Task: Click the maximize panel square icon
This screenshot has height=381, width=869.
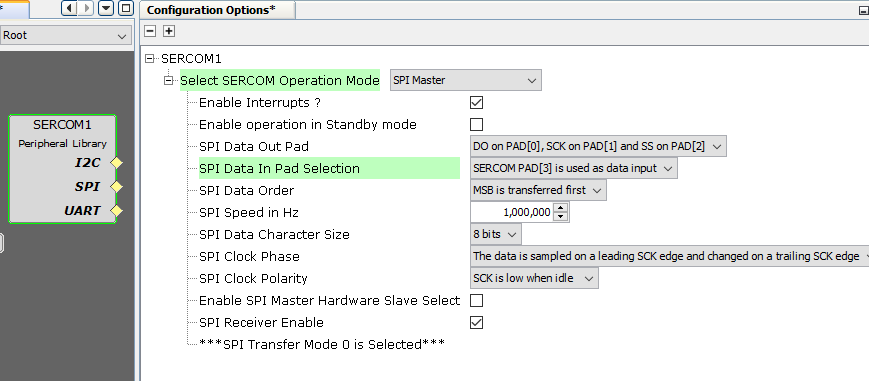Action: pos(126,8)
